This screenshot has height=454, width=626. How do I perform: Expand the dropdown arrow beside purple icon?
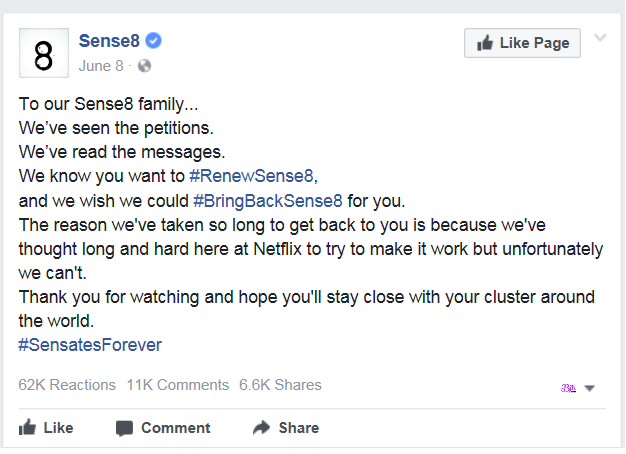[x=589, y=388]
